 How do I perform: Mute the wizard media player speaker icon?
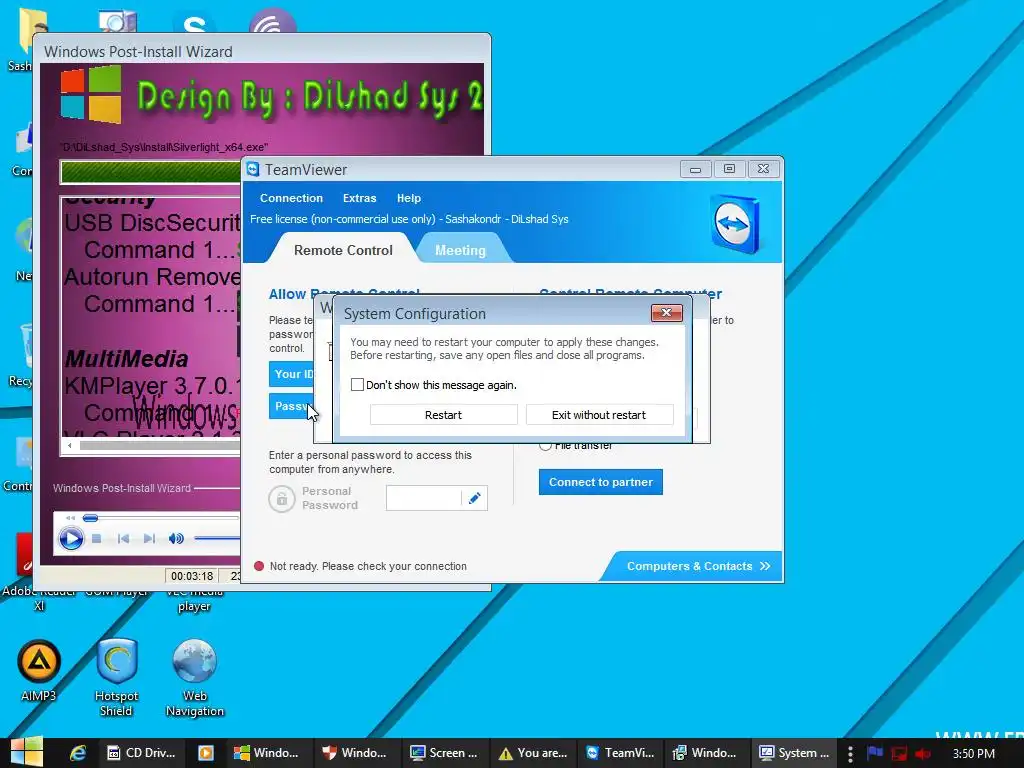176,539
